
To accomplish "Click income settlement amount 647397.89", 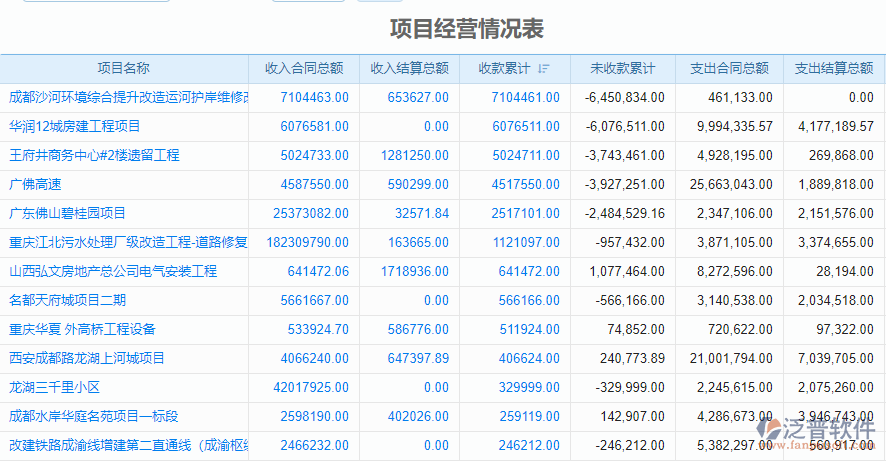I will [x=418, y=358].
